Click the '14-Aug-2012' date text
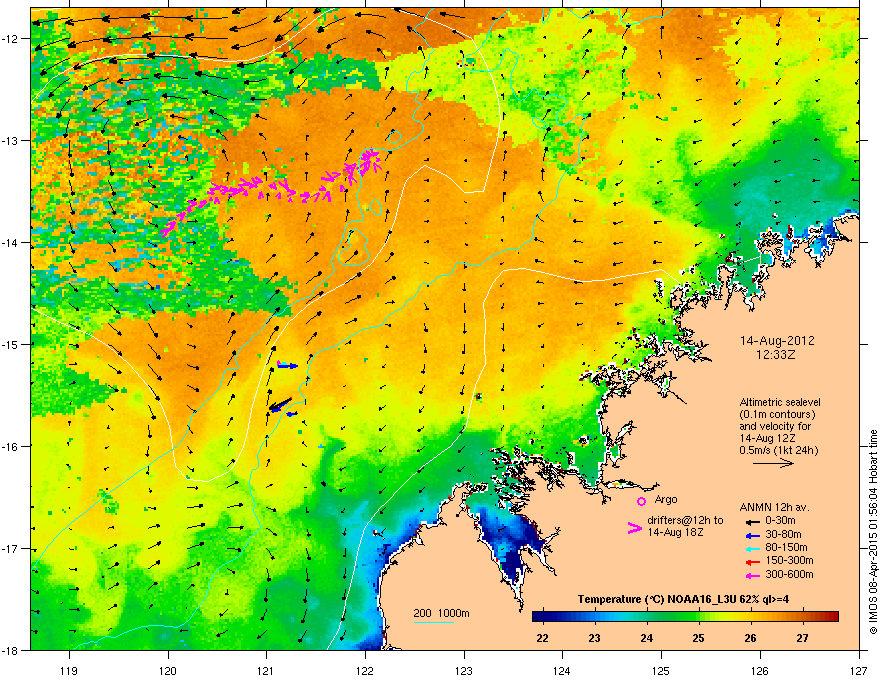The width and height of the screenshot is (880, 680). tap(777, 341)
